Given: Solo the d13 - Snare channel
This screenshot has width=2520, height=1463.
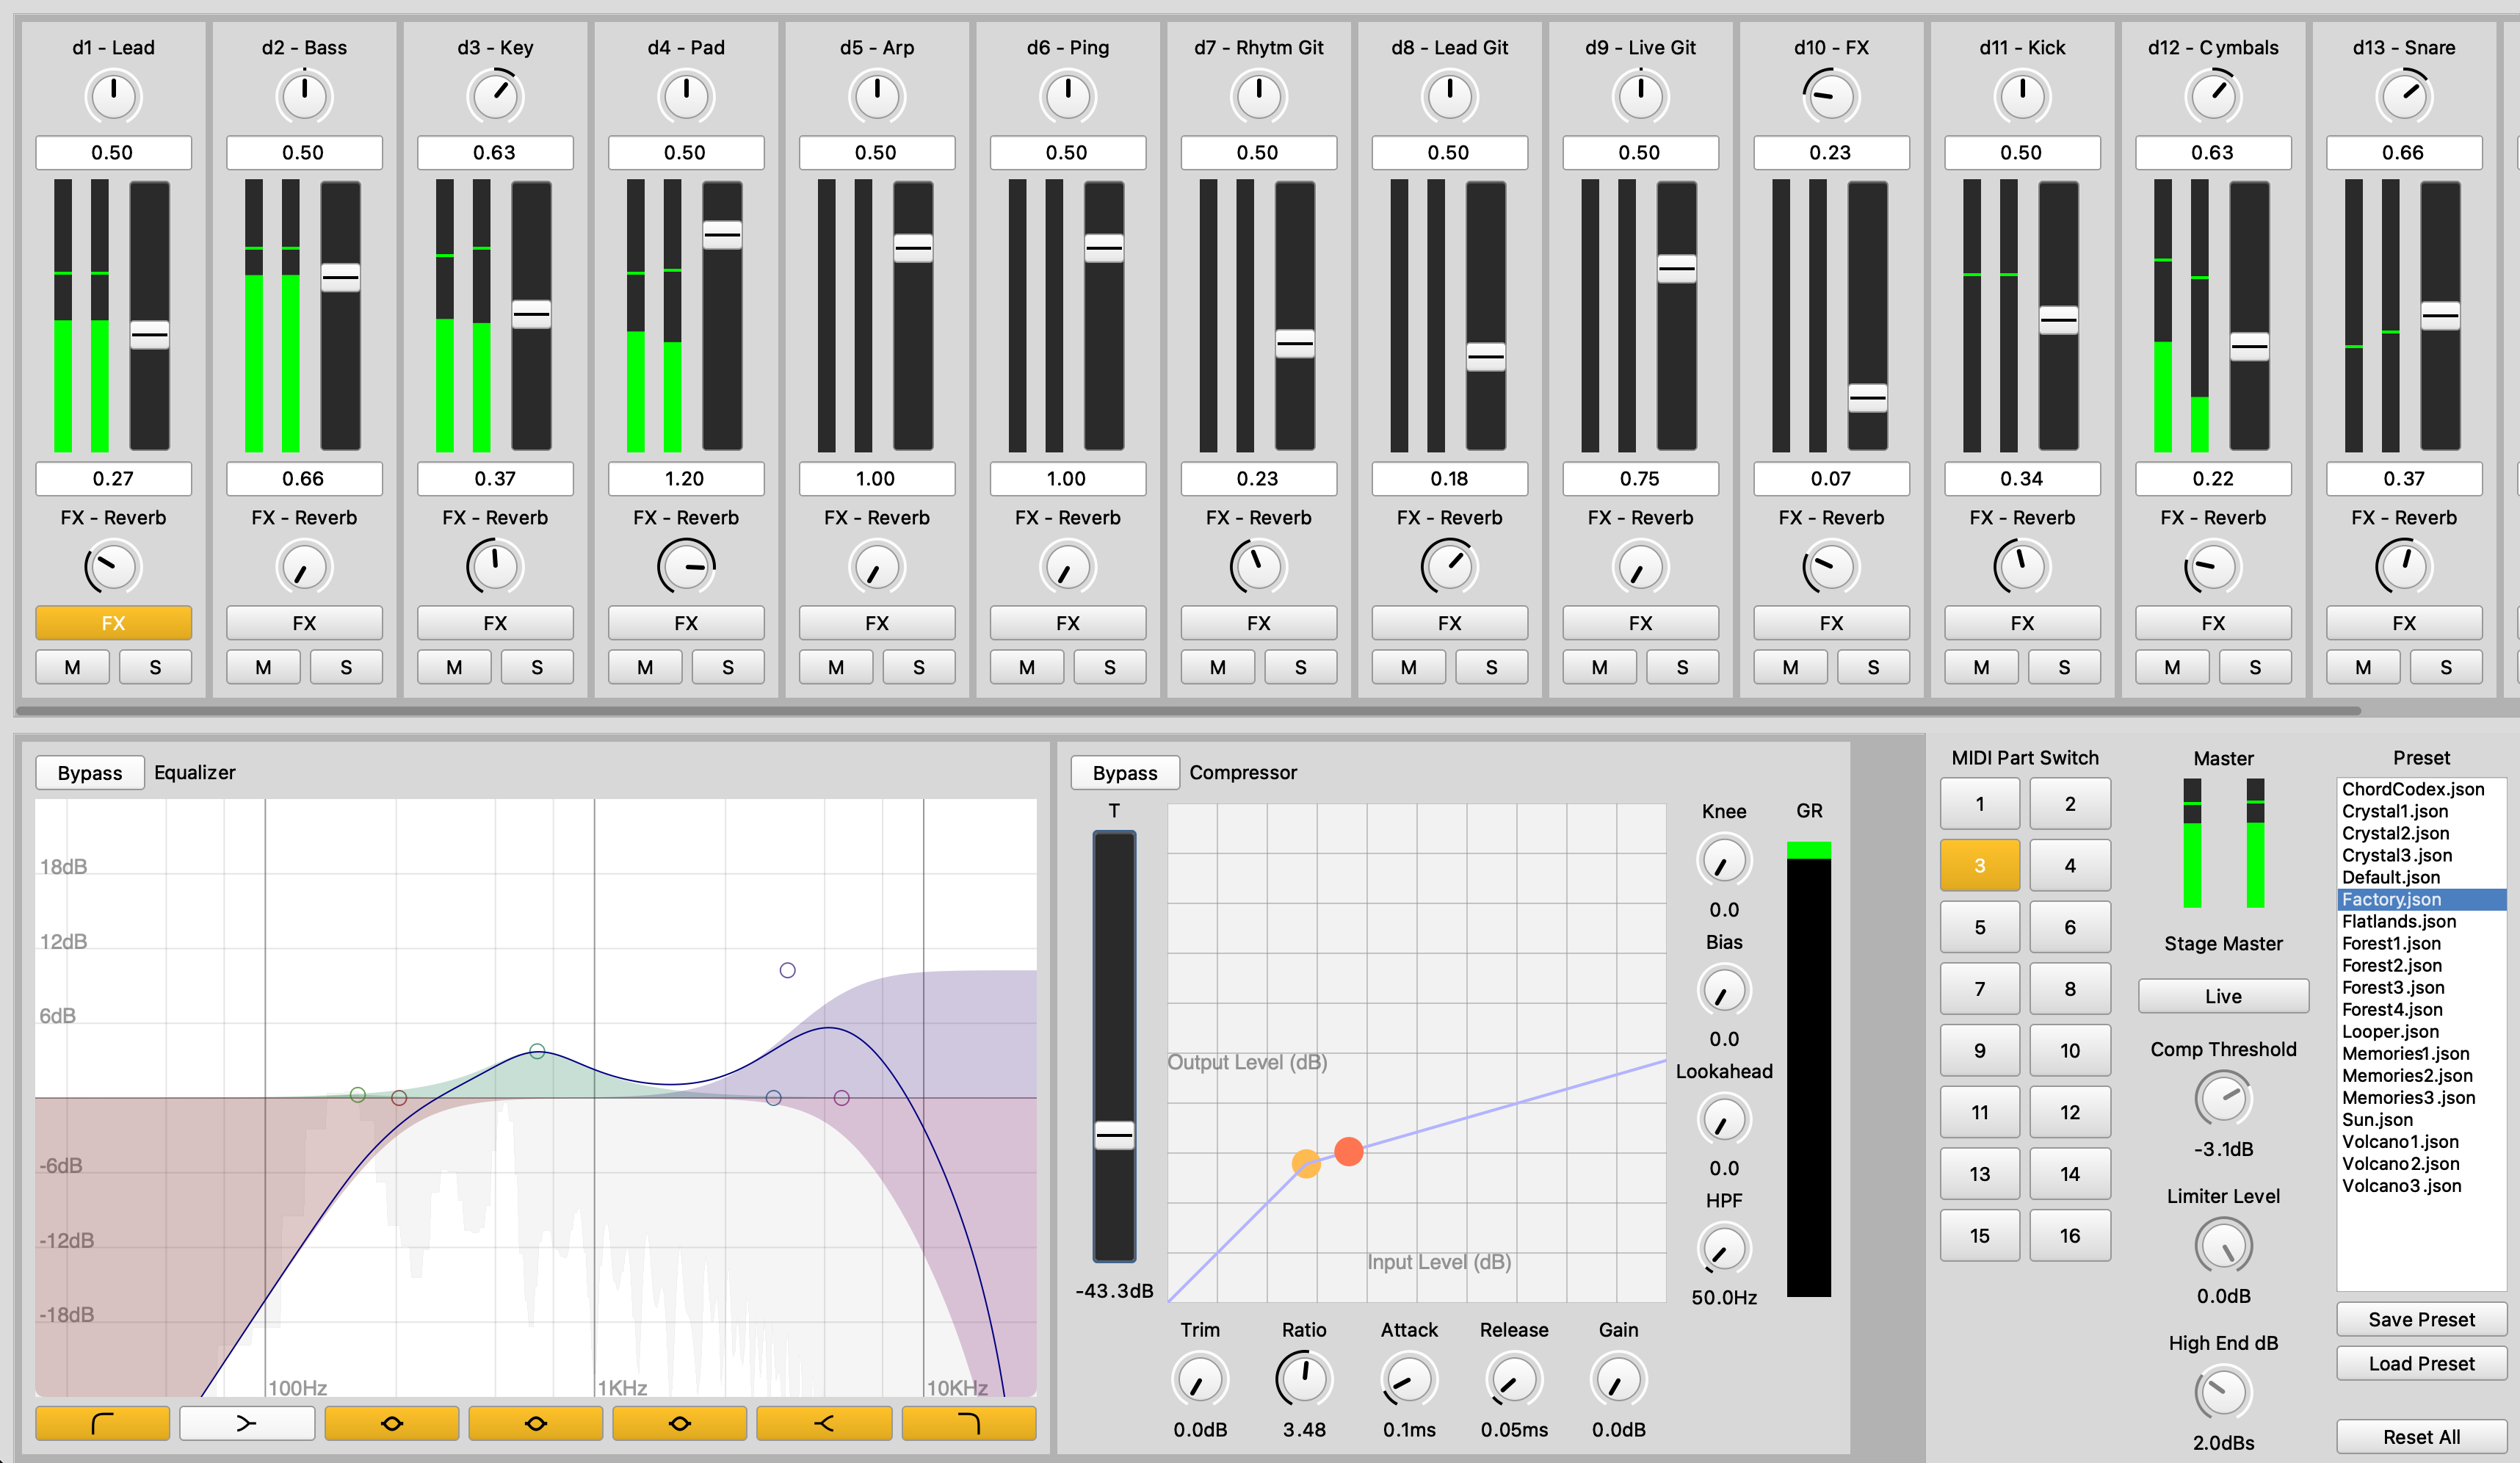Looking at the screenshot, I should 2446,667.
